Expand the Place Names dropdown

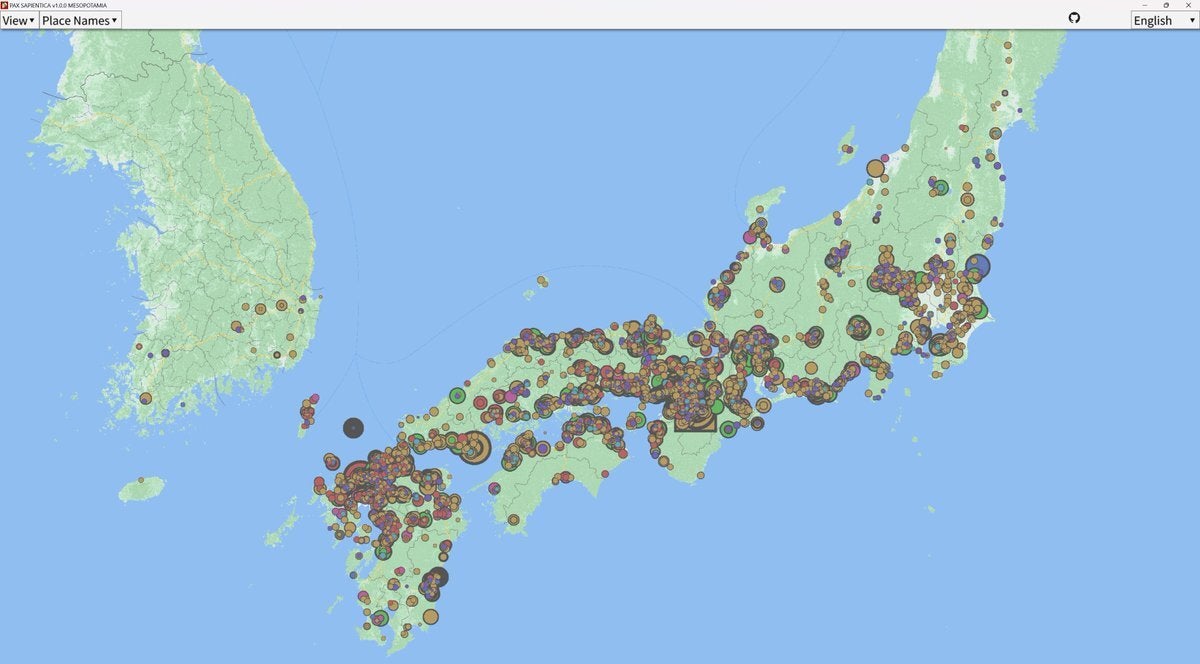(80, 20)
